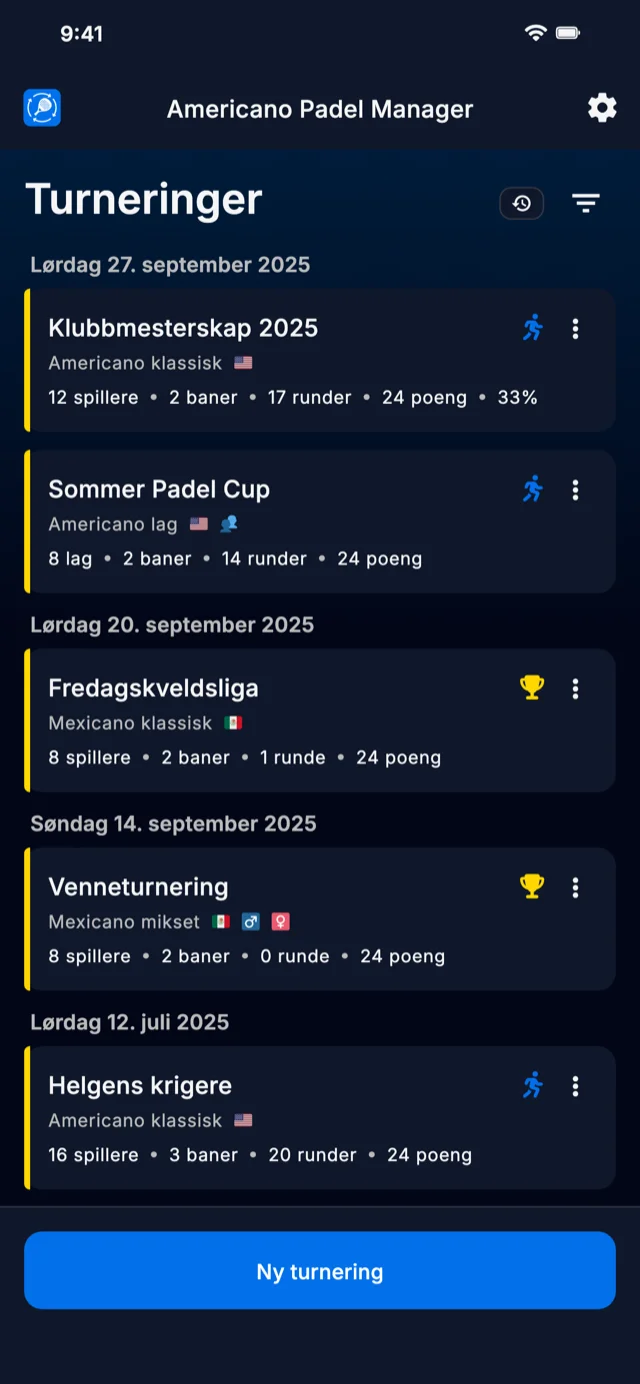This screenshot has height=1384, width=640.
Task: Open the tournament history icon
Action: click(x=521, y=203)
